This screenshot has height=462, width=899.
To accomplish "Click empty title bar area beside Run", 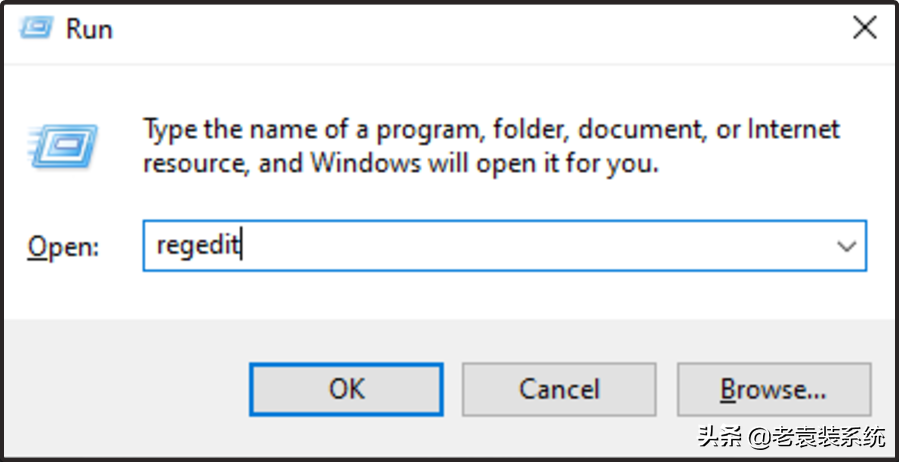I will (x=450, y=28).
